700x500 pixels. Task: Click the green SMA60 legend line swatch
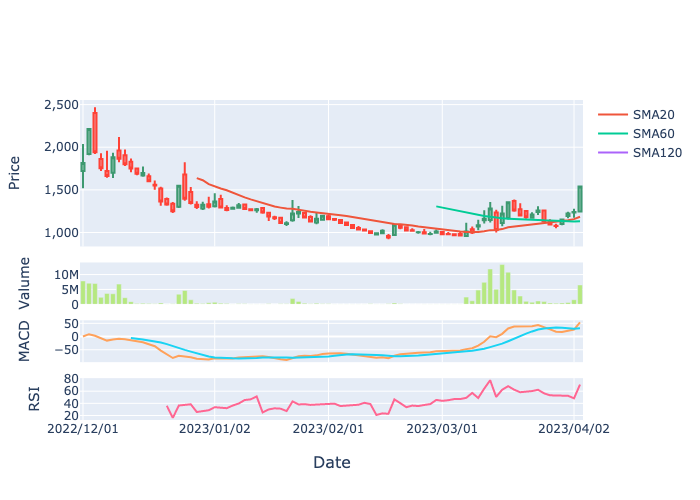point(613,133)
